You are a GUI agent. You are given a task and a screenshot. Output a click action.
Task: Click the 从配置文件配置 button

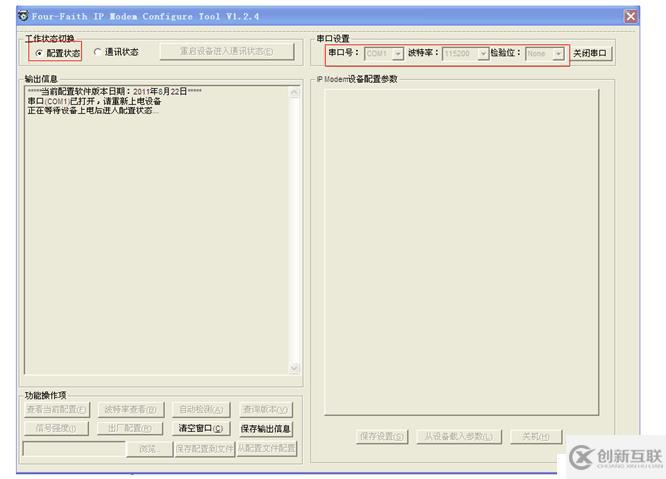click(267, 448)
